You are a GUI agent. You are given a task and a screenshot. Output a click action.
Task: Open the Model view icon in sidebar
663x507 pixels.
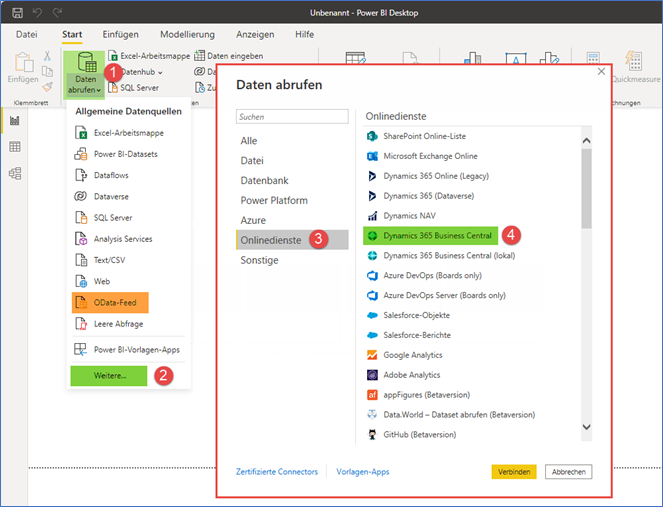(x=15, y=173)
